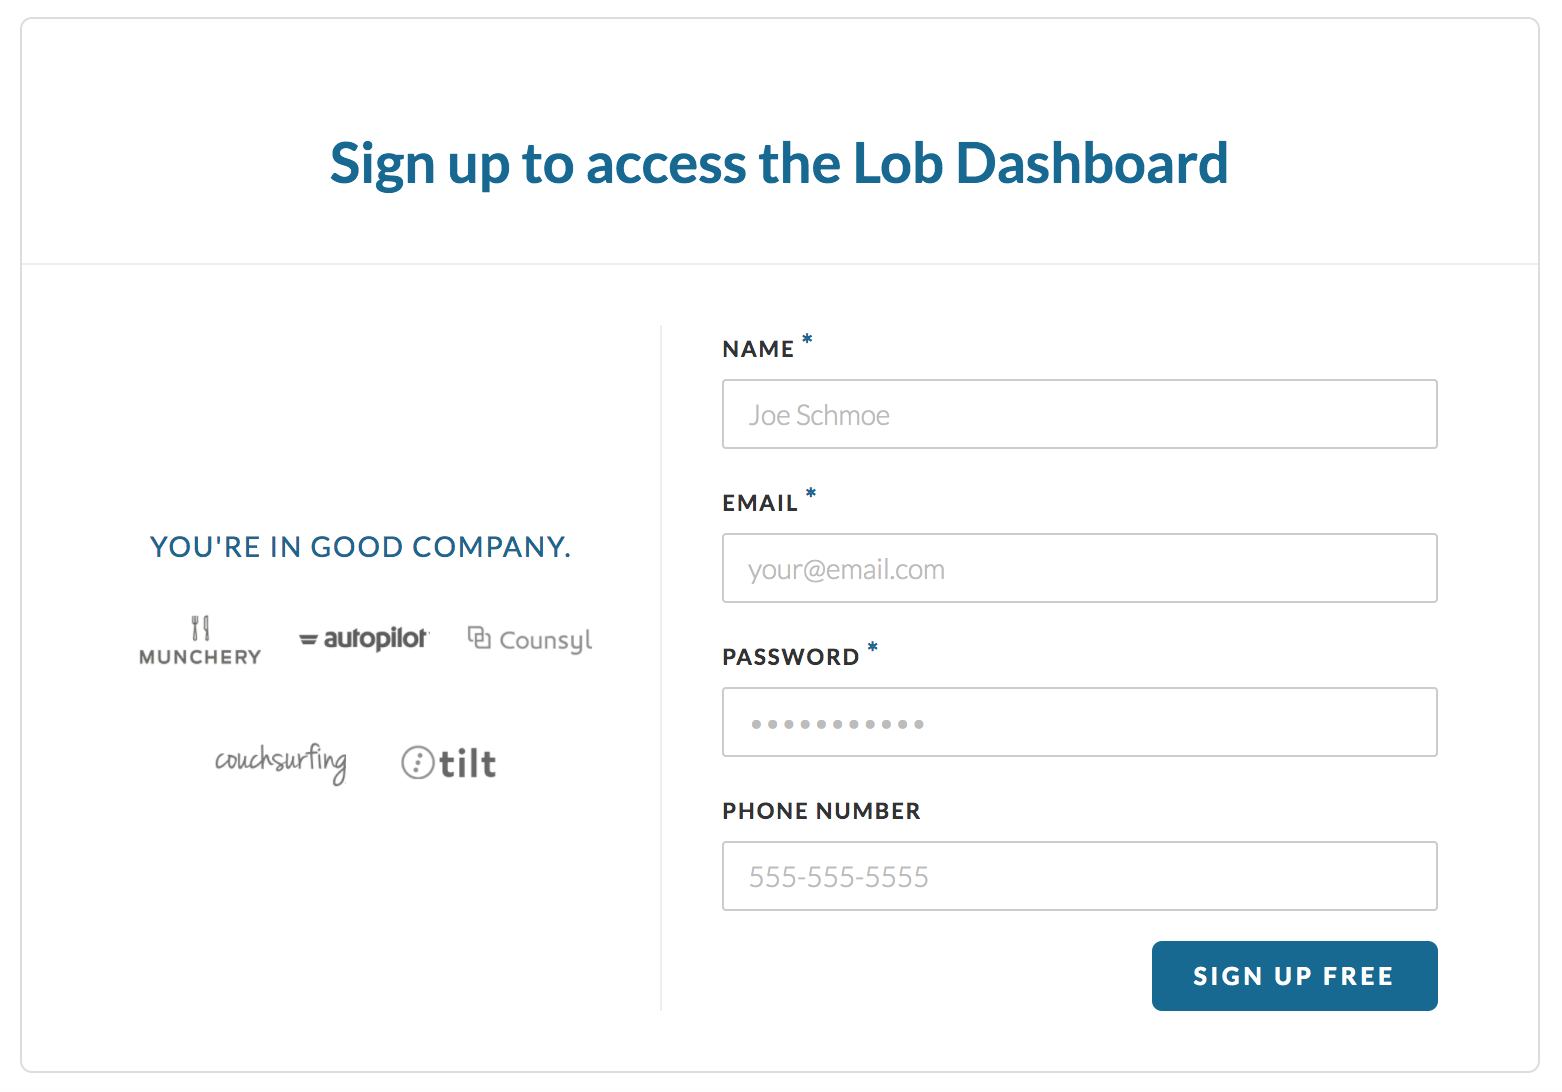Click the required asterisk beside PASSWORD
This screenshot has width=1562, height=1092.
[873, 648]
